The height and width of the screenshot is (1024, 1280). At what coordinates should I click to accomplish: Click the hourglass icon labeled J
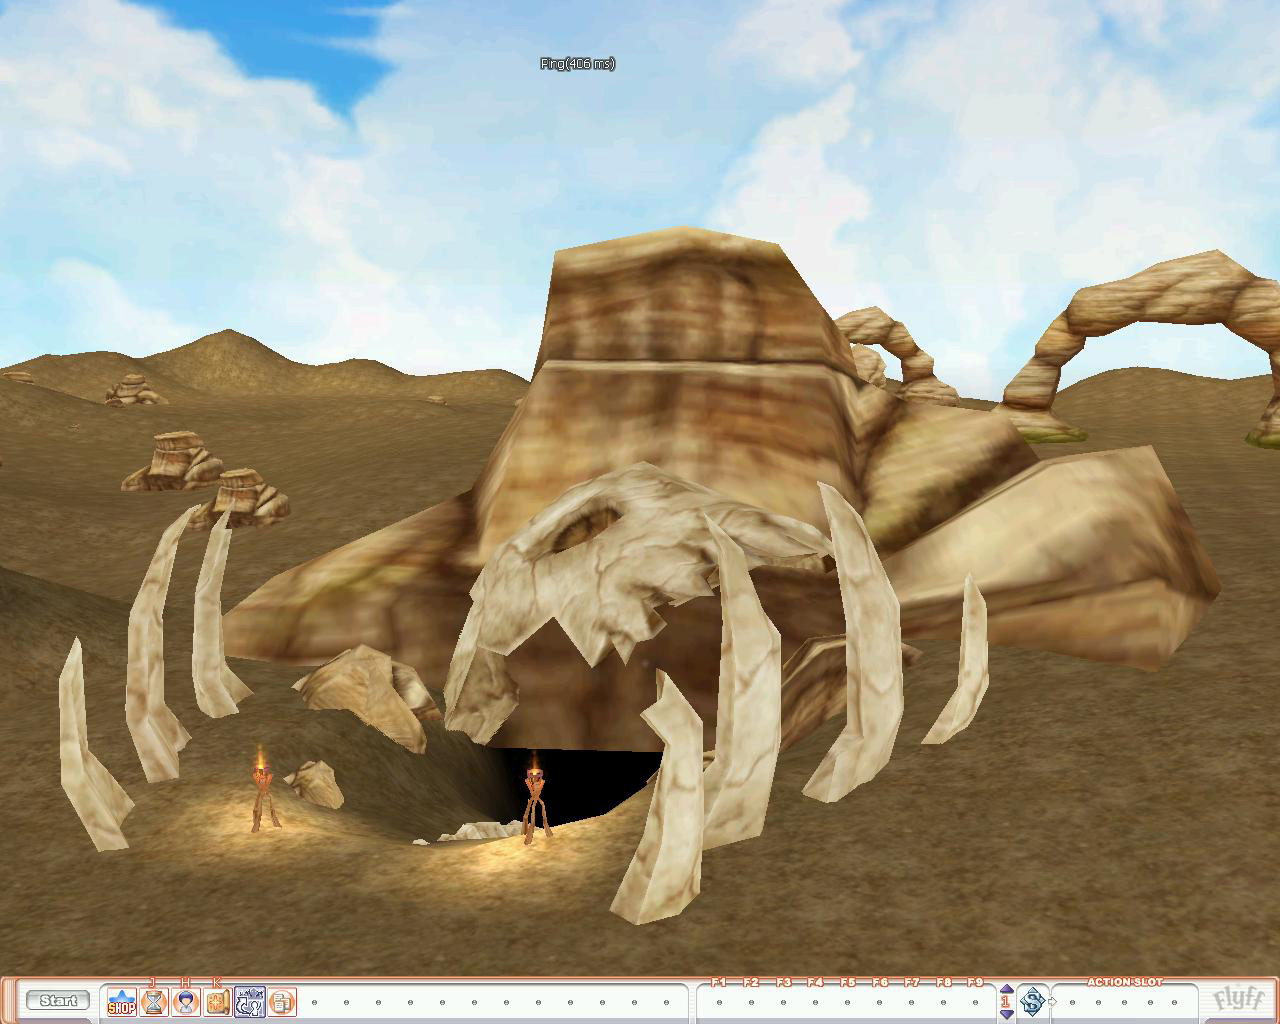(153, 1002)
